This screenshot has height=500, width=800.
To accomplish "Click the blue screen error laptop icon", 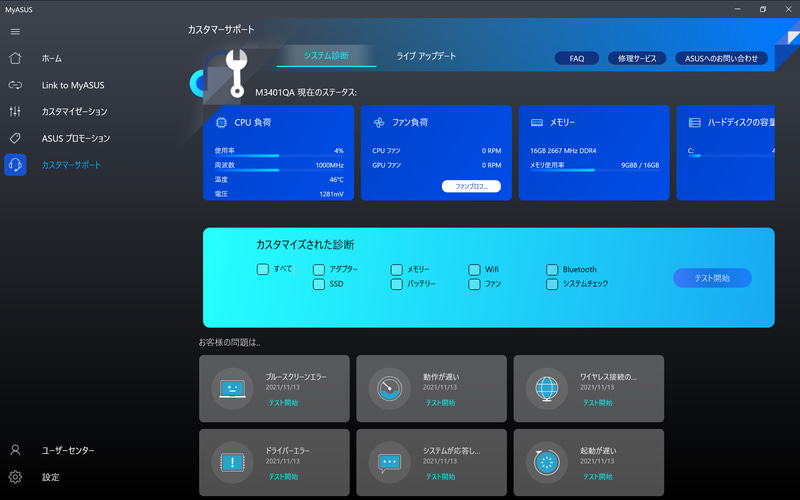I will tap(232, 389).
